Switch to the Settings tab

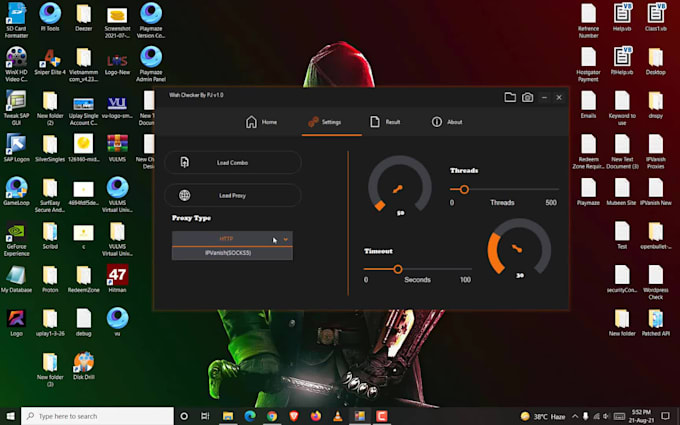(325, 122)
